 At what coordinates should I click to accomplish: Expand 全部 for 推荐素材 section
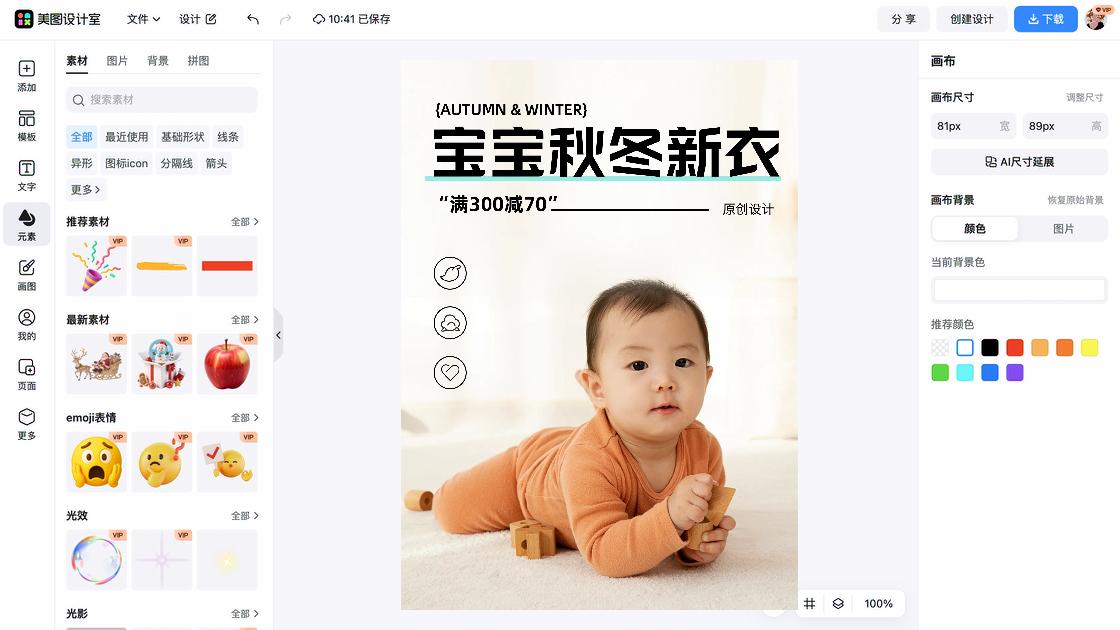244,221
